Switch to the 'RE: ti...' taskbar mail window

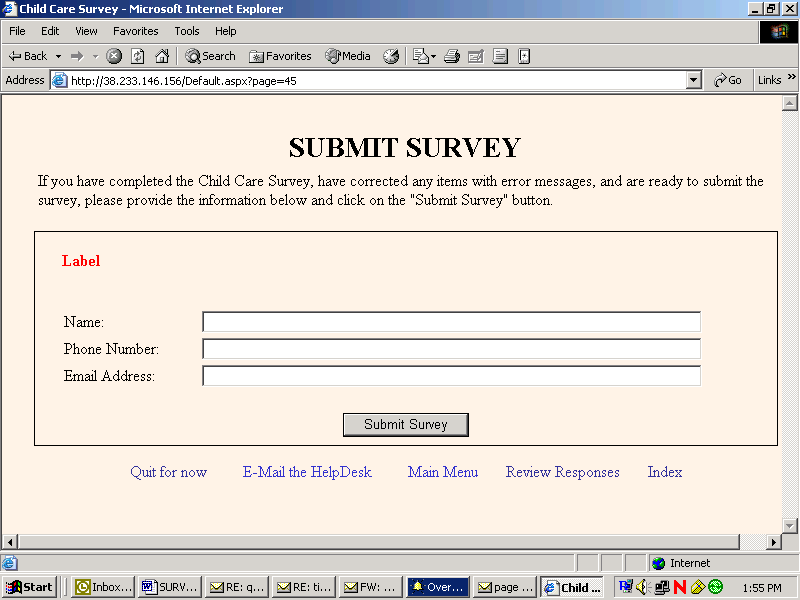(304, 587)
